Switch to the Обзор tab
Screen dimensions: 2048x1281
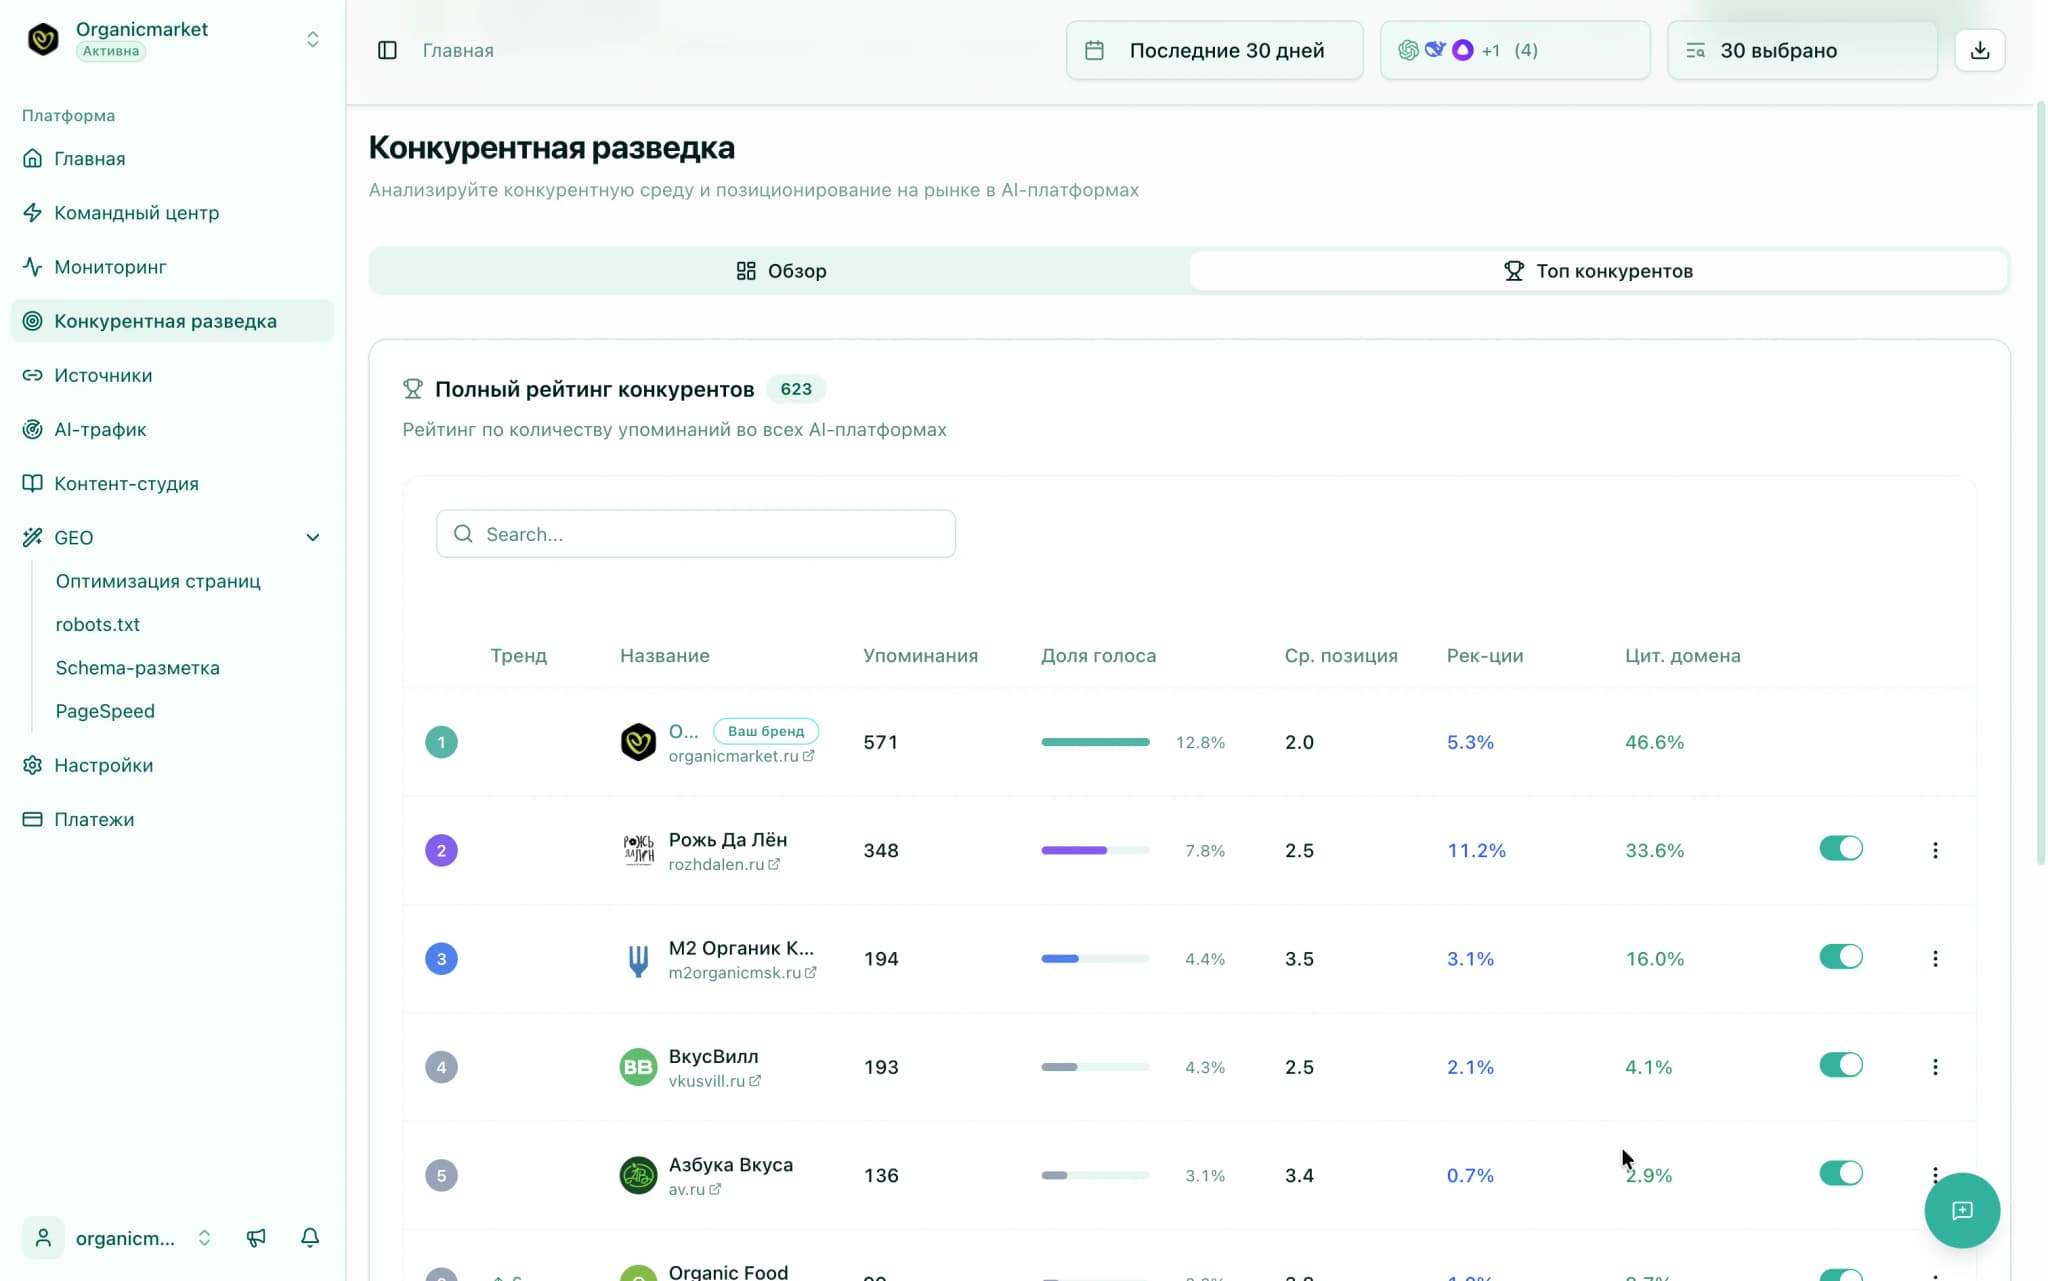pos(780,271)
